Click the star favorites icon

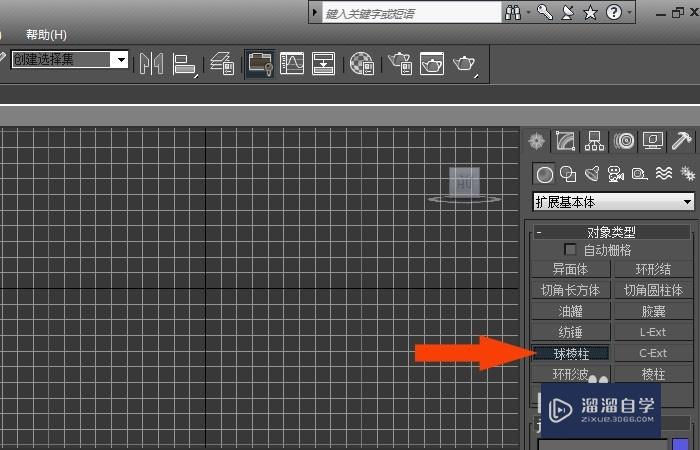click(x=591, y=12)
